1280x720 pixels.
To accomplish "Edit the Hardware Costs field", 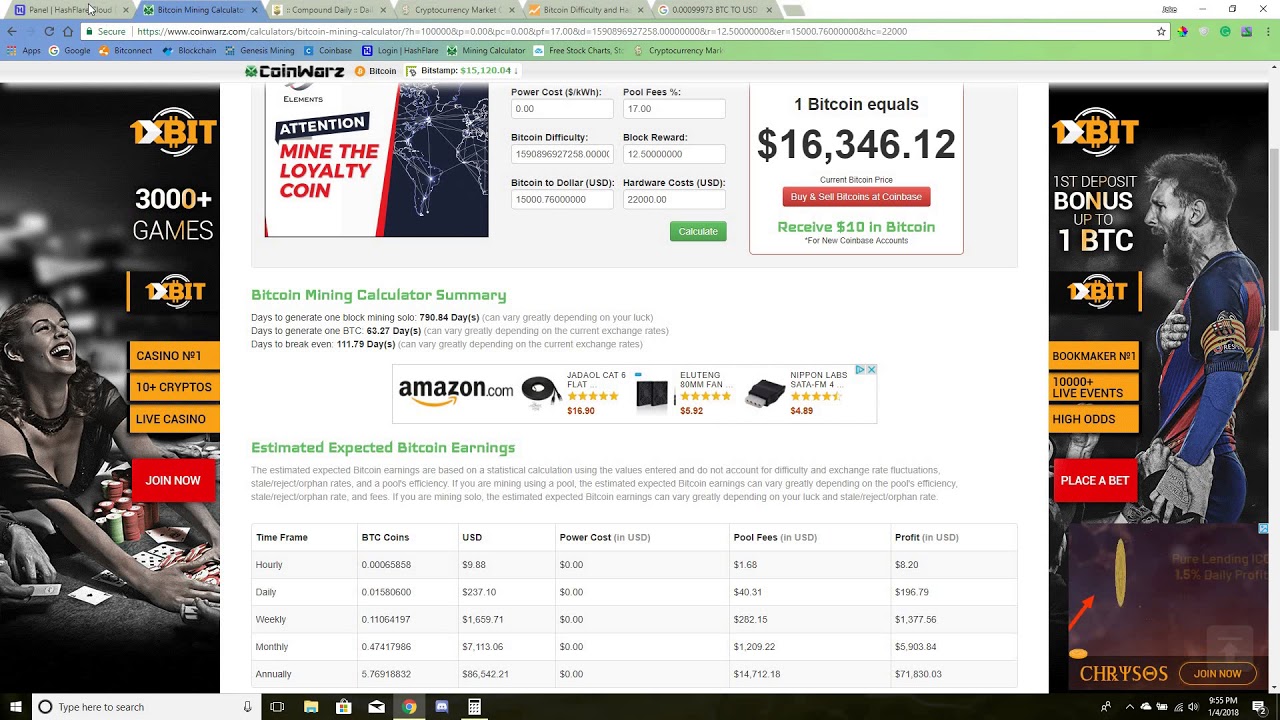I will tap(674, 199).
